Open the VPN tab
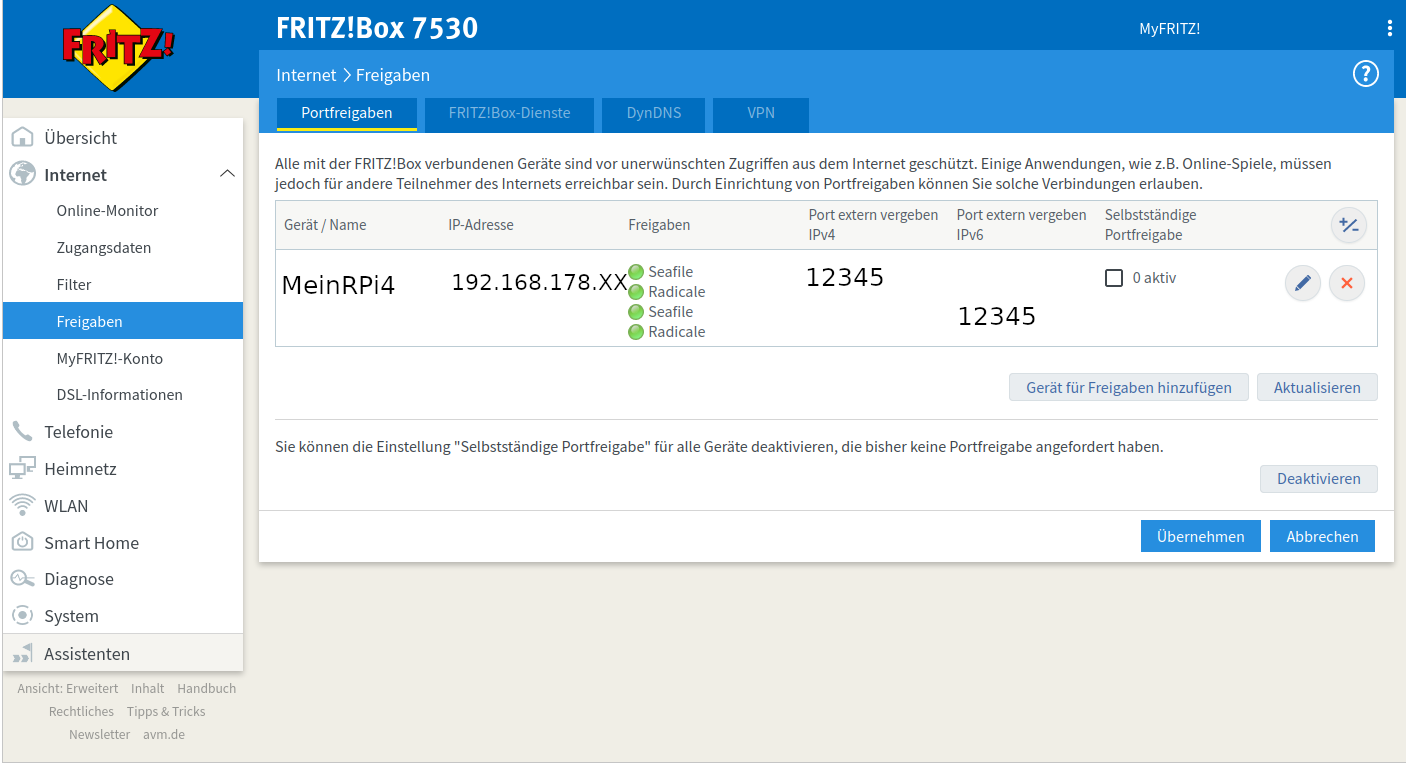 tap(761, 114)
